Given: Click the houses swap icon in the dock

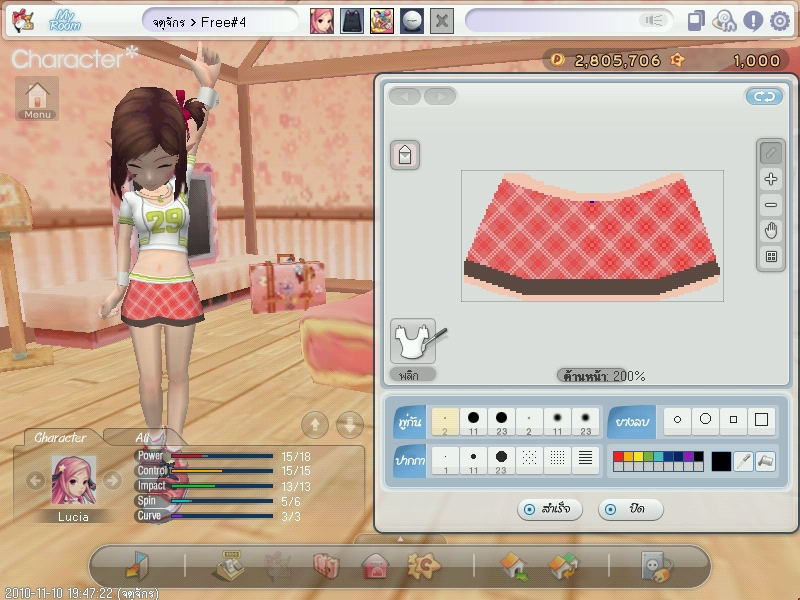Looking at the screenshot, I should 564,566.
